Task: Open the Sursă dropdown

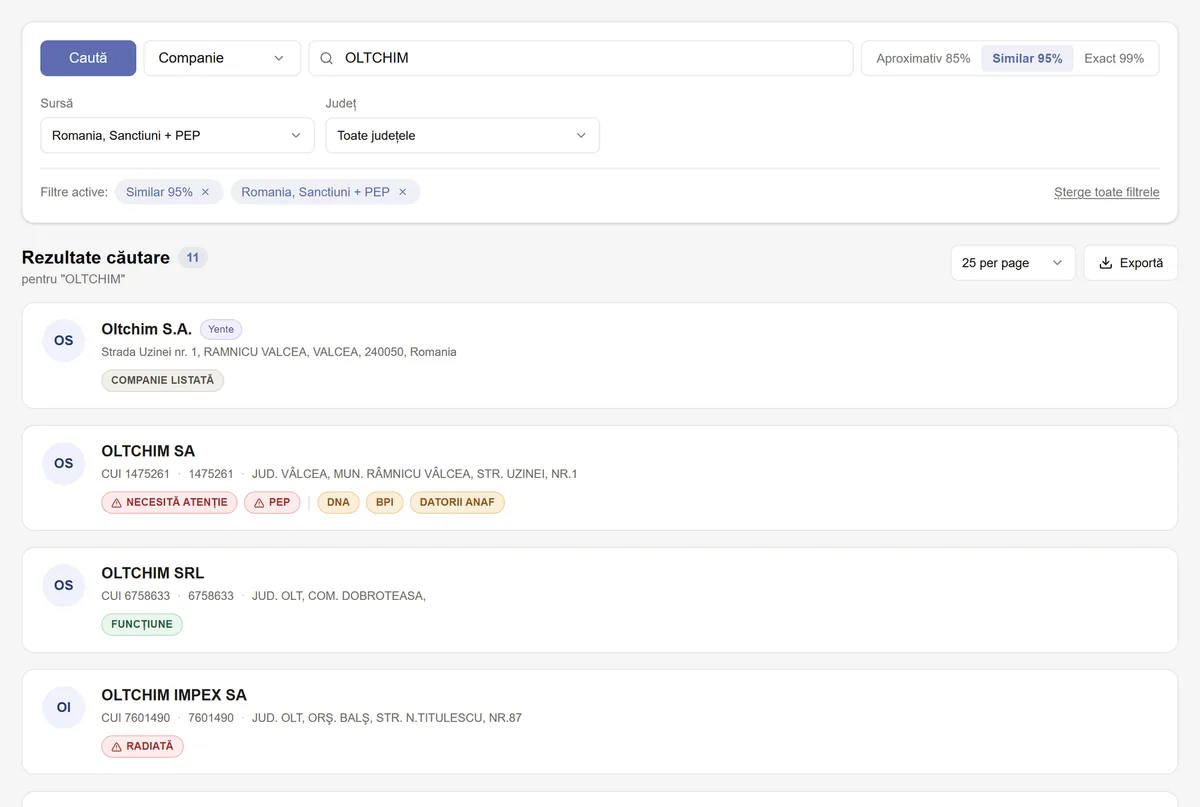Action: tap(177, 135)
